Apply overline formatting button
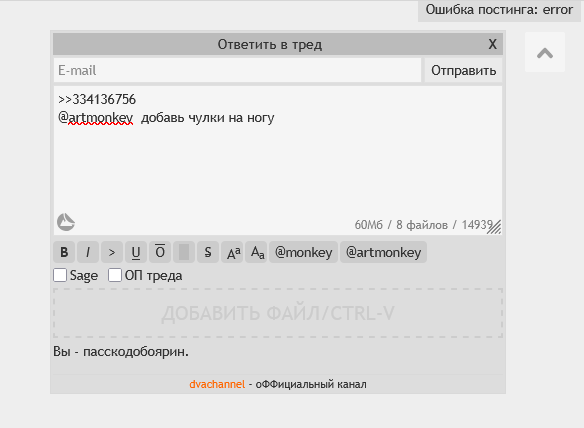Screen dimensions: 584x428 160,252
